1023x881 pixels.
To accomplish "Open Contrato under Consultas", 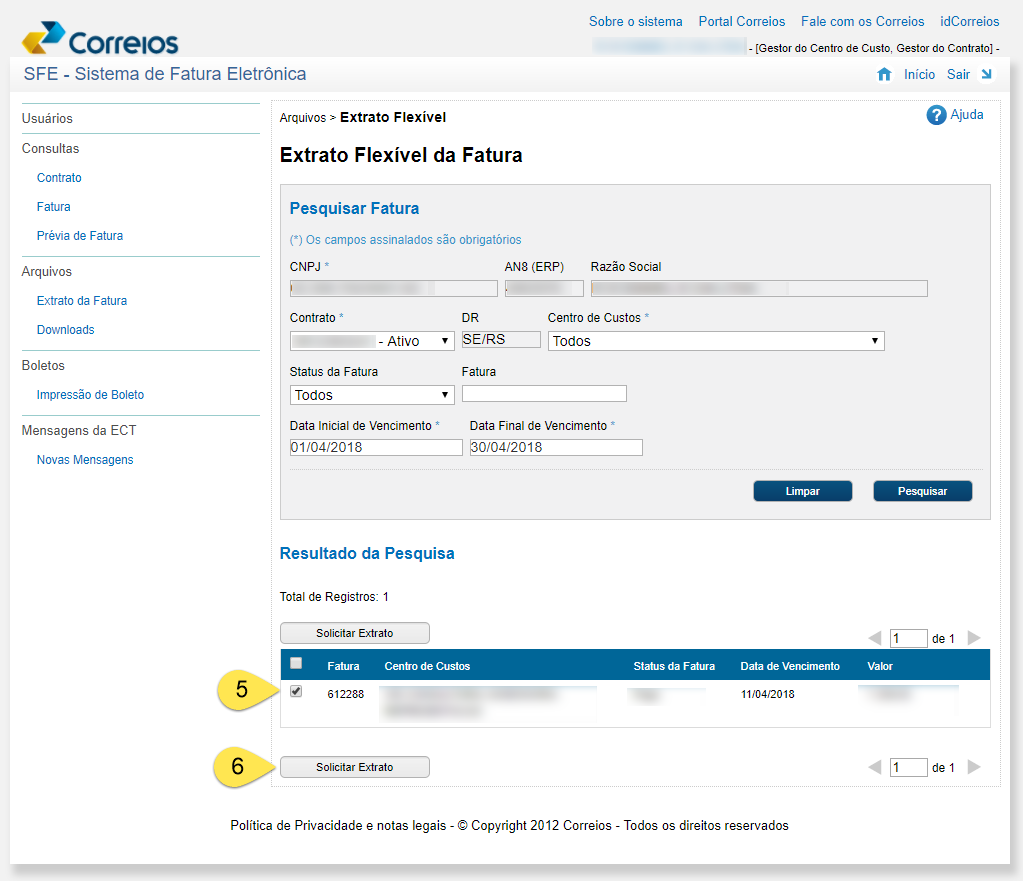I will 59,178.
